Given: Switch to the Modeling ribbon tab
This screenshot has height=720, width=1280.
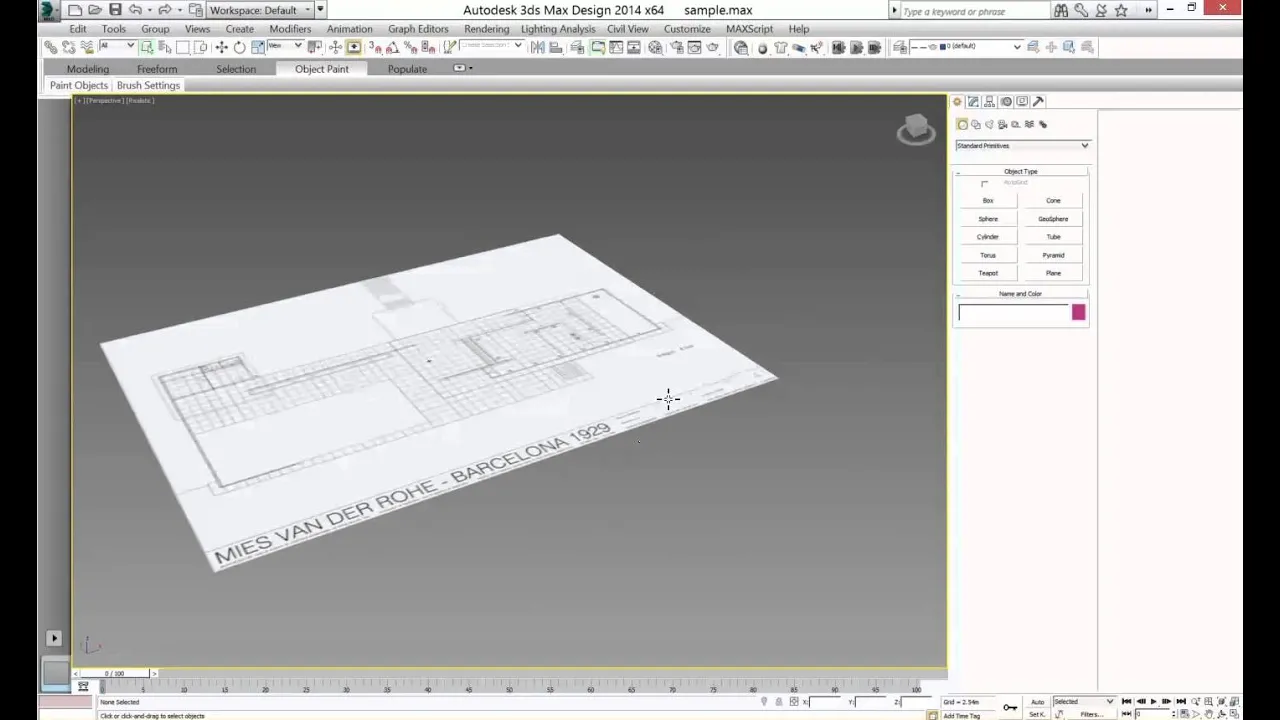Looking at the screenshot, I should click(88, 69).
